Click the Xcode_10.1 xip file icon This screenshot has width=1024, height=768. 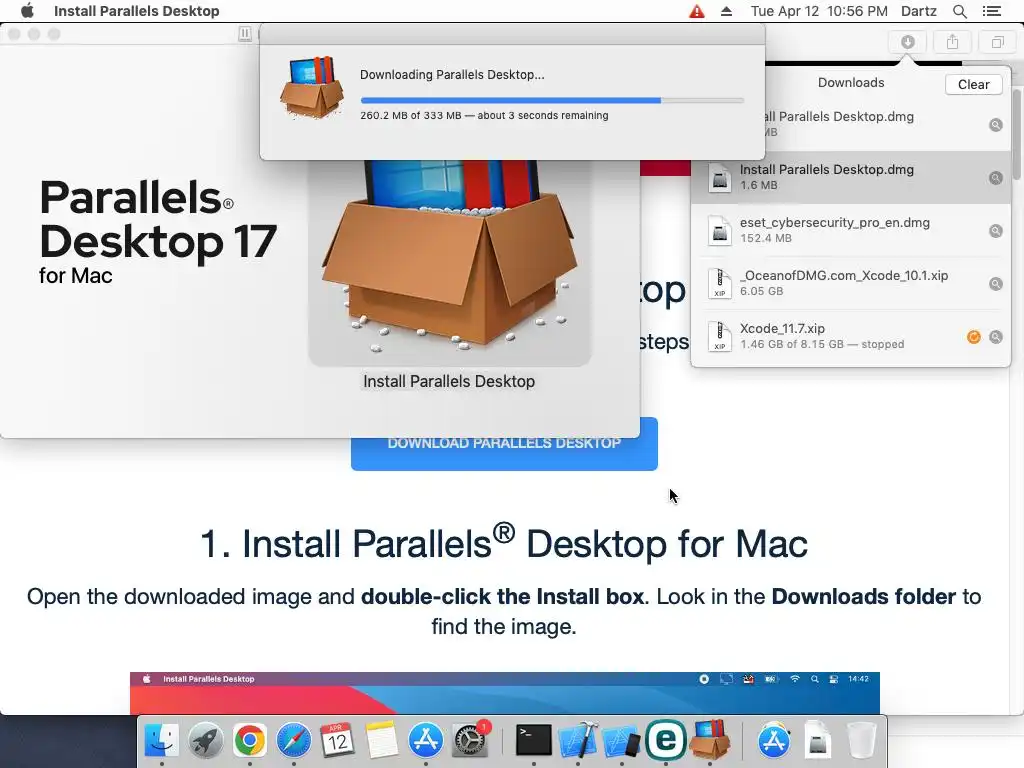click(720, 283)
